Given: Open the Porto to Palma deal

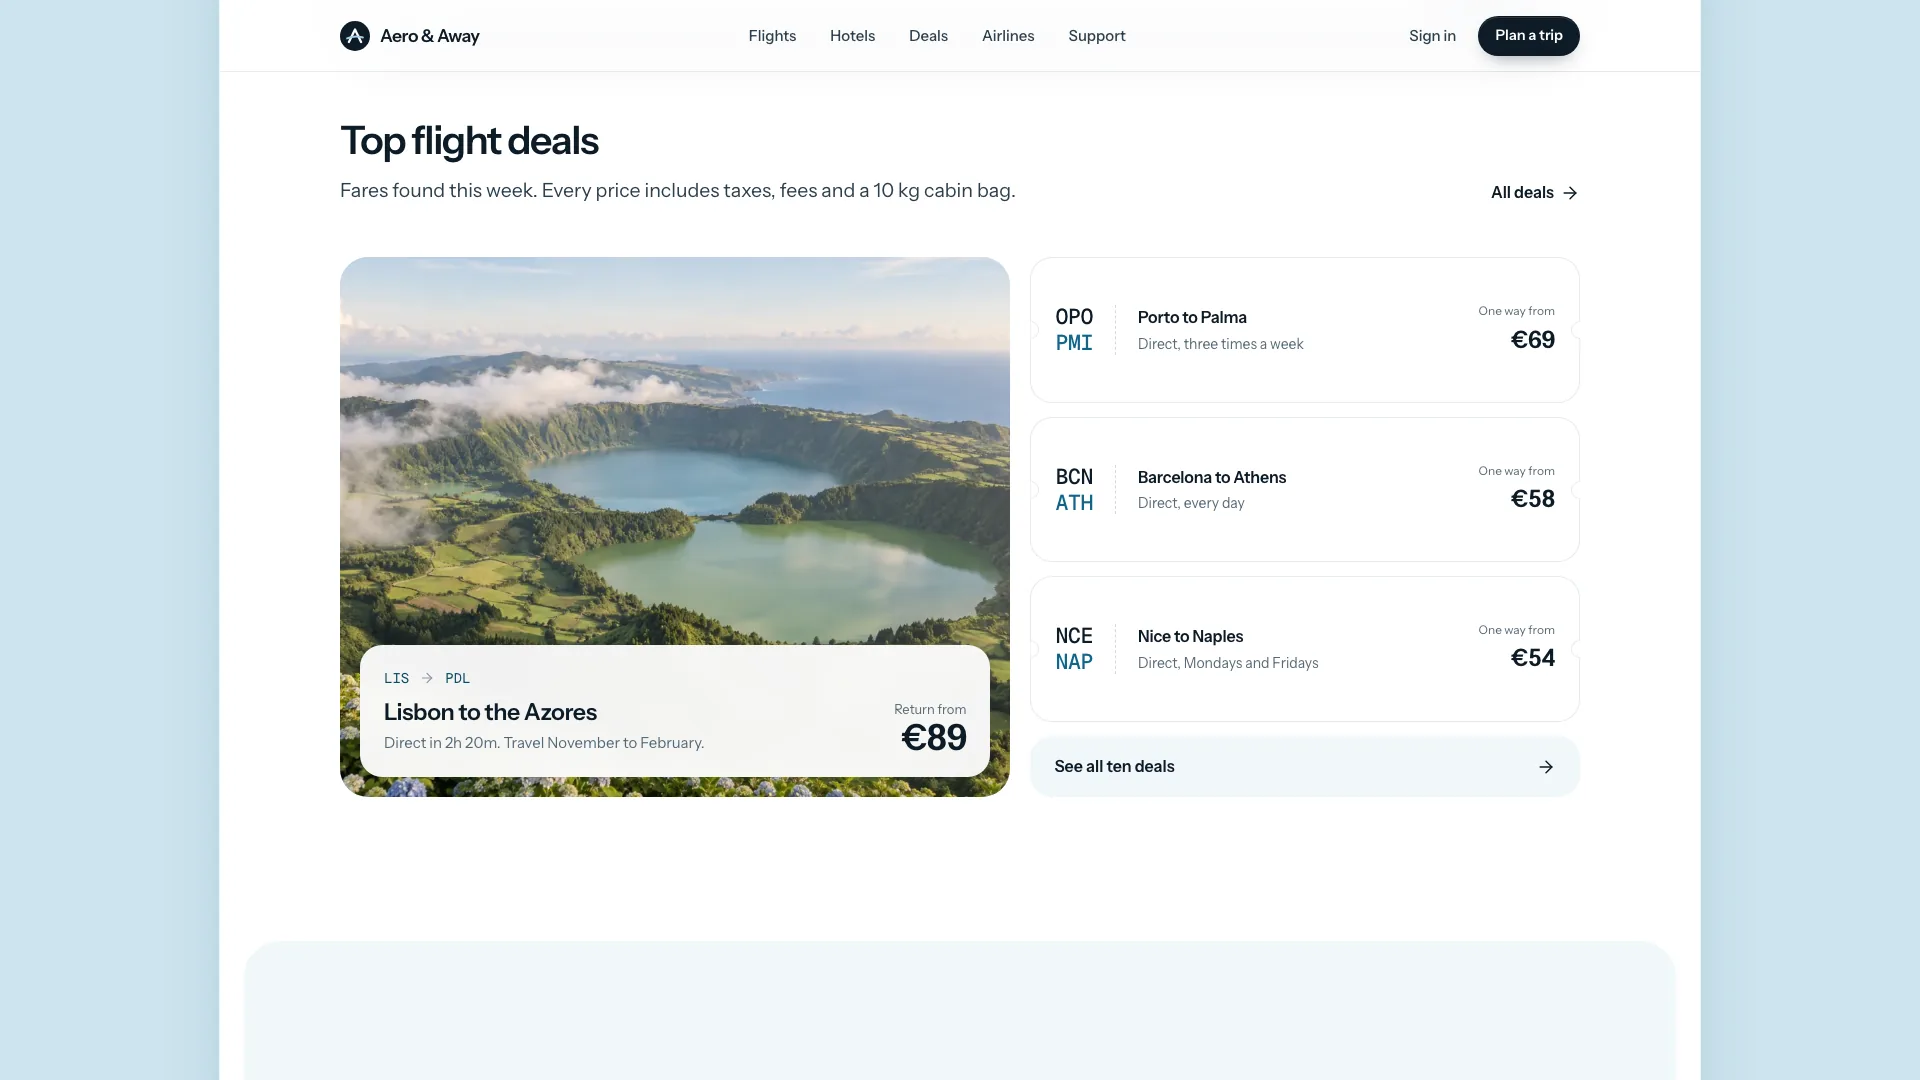Looking at the screenshot, I should (1305, 330).
